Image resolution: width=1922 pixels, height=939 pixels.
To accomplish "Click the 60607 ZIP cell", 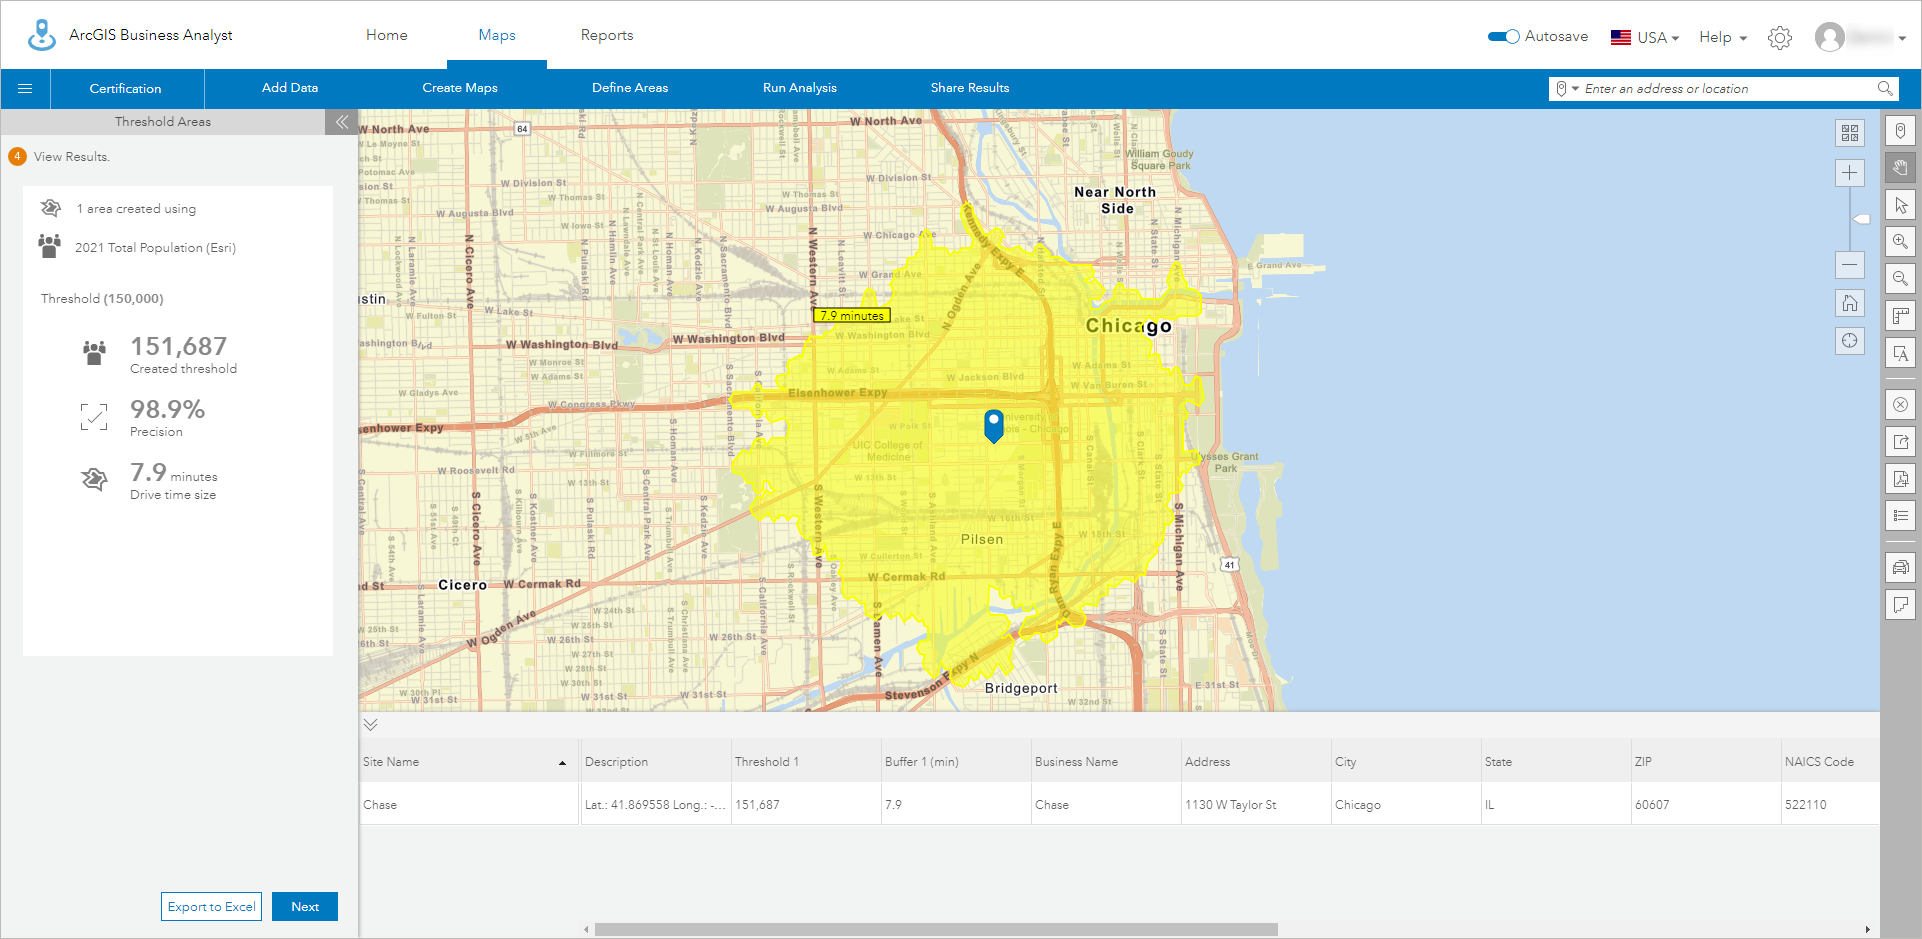I will pyautogui.click(x=1705, y=805).
